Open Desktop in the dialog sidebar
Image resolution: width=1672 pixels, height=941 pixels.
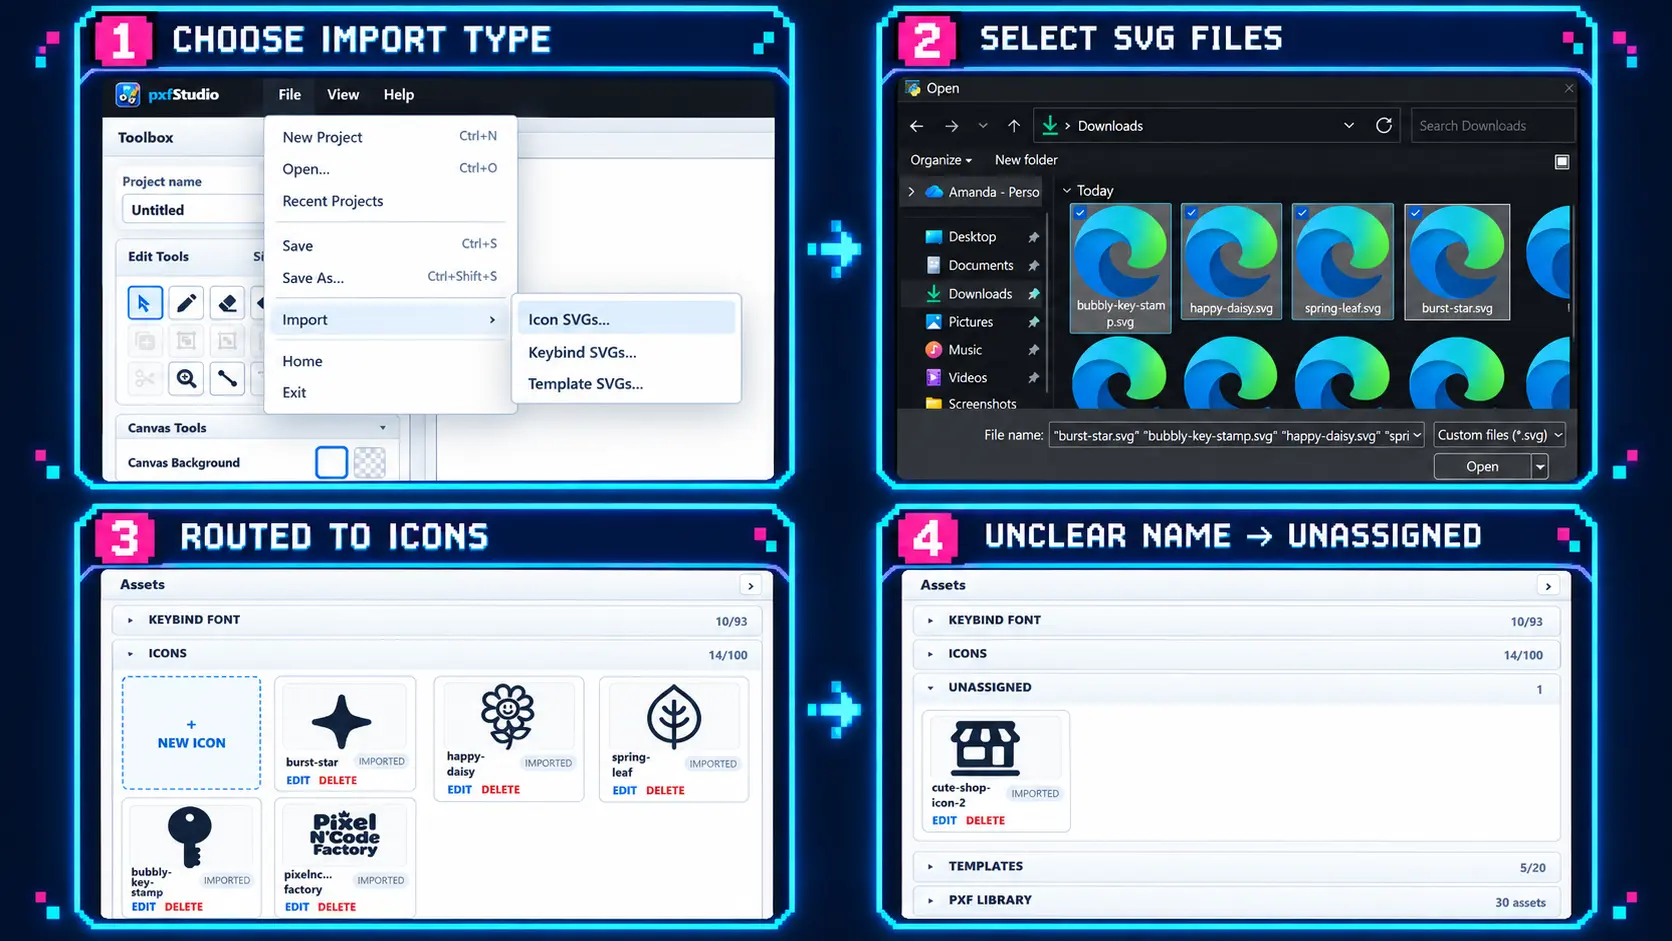(972, 237)
